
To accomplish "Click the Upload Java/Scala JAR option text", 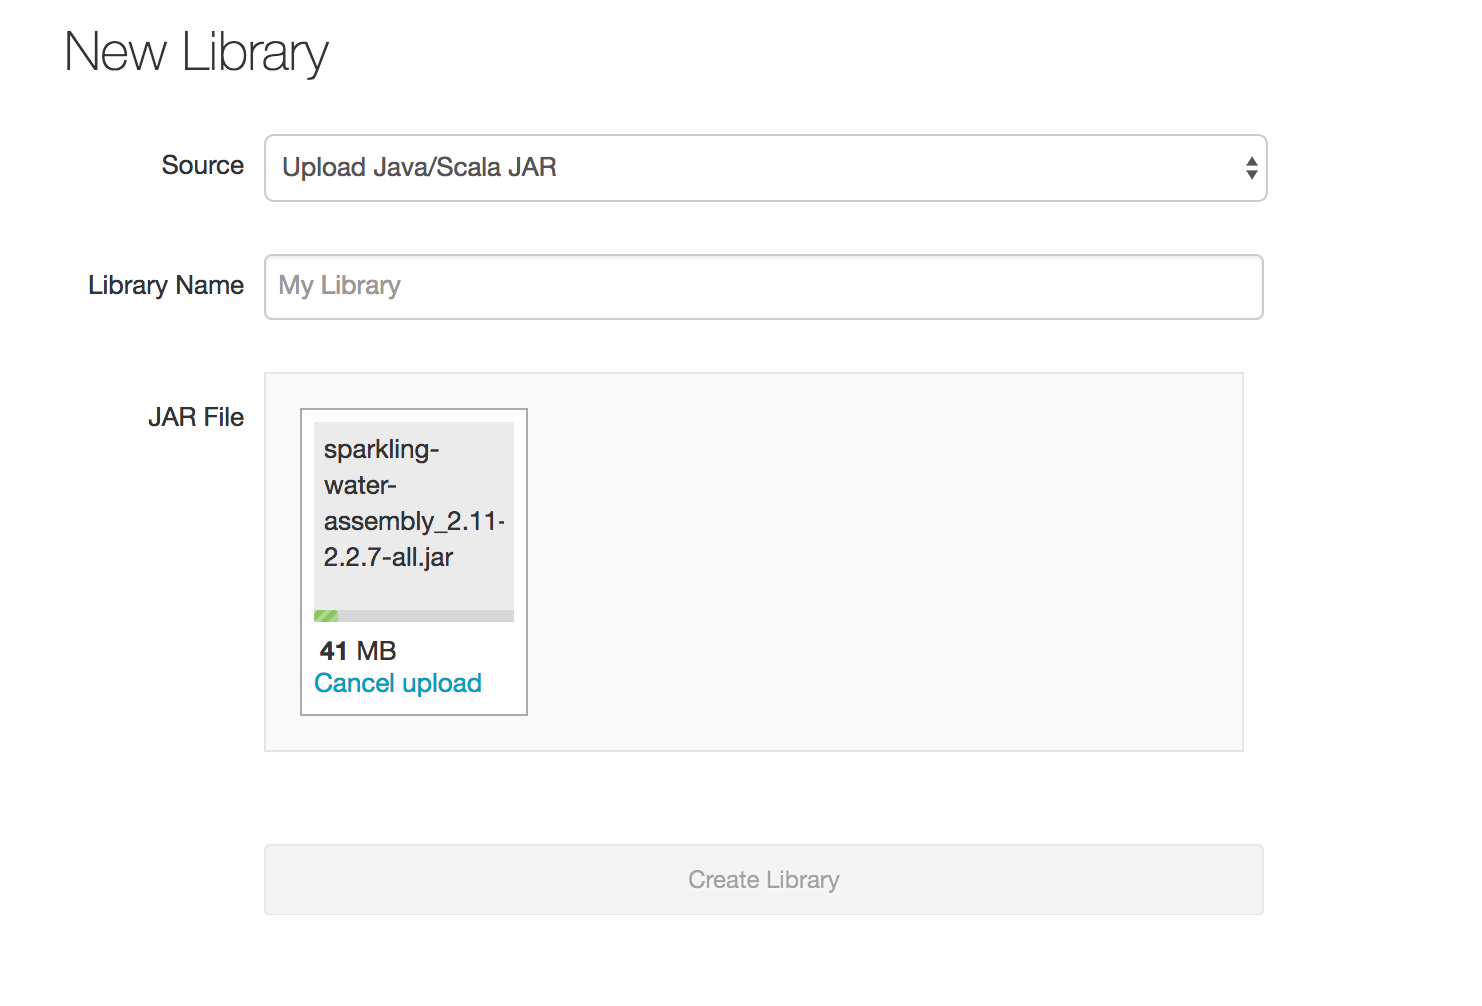I will click(x=419, y=167).
